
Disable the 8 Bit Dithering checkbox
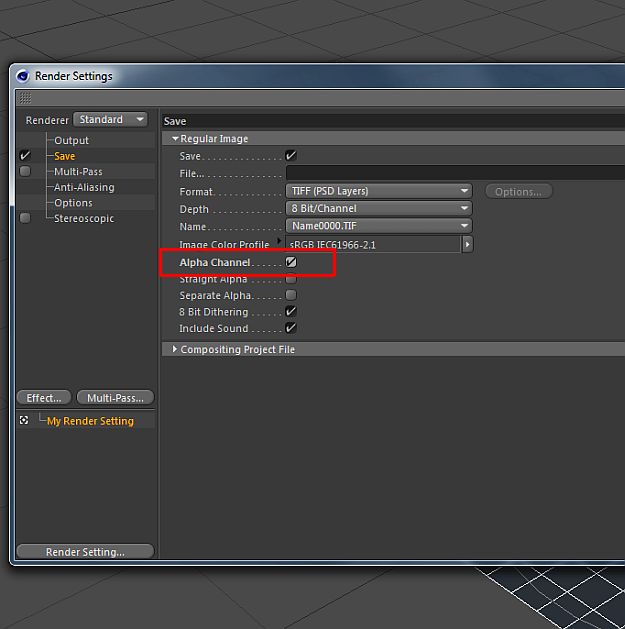pos(291,312)
